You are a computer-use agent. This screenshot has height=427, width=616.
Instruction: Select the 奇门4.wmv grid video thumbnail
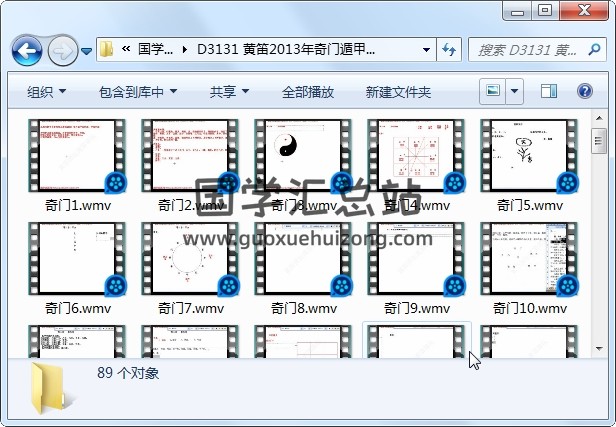click(x=416, y=156)
